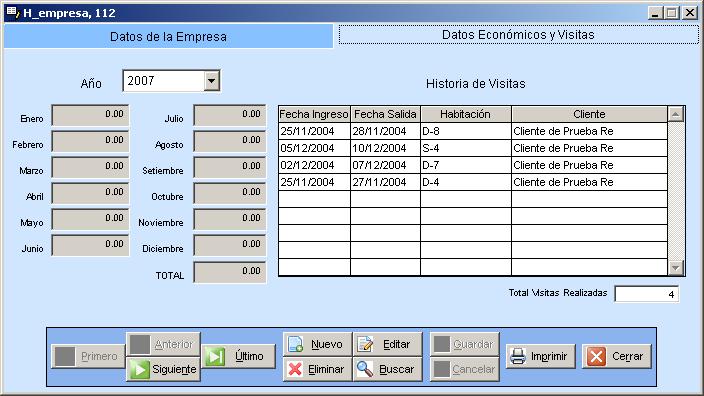Click the Abril amount field

pyautogui.click(x=90, y=193)
